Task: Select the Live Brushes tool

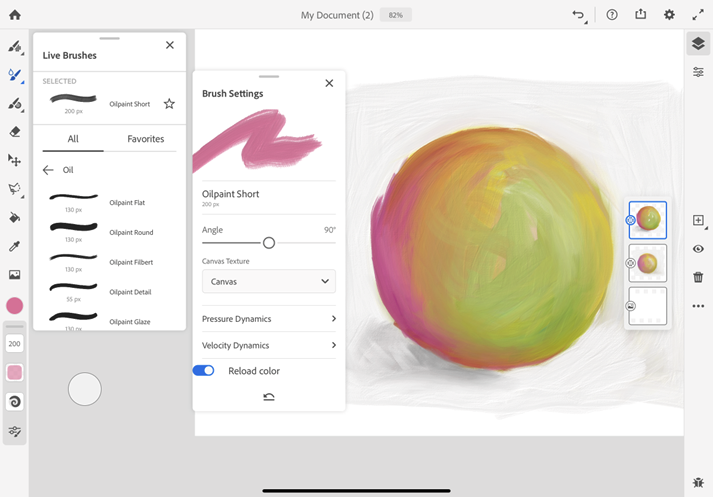Action: tap(15, 75)
